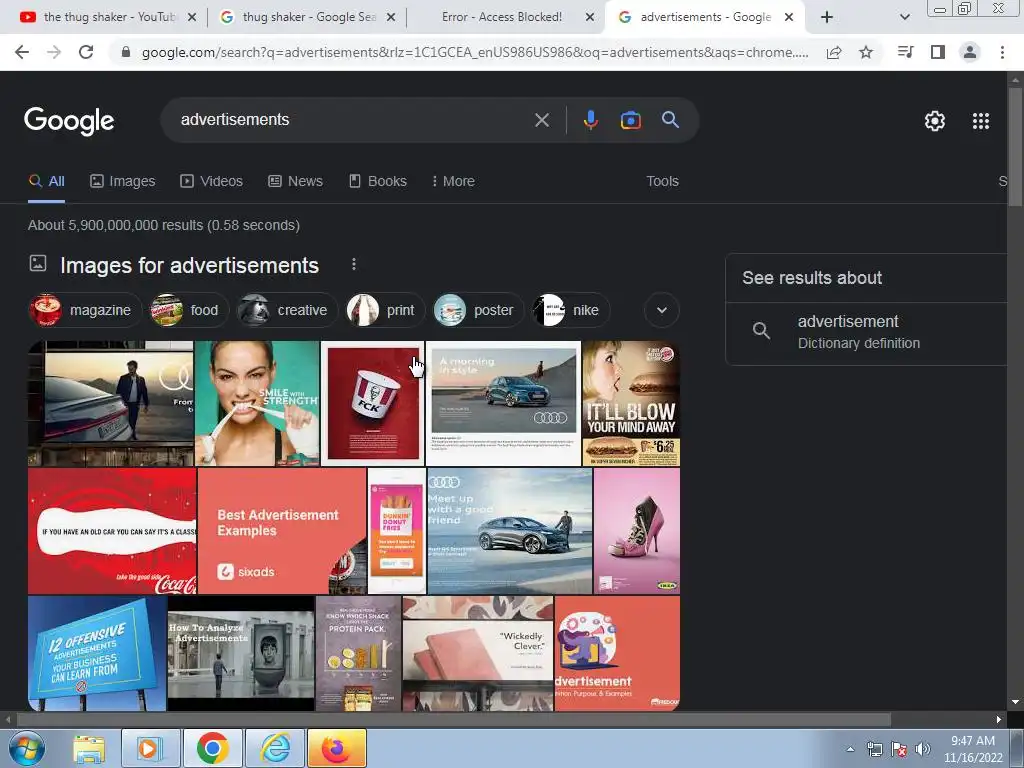Viewport: 1024px width, 768px height.
Task: Open Windows Explorer from taskbar
Action: tap(89, 748)
